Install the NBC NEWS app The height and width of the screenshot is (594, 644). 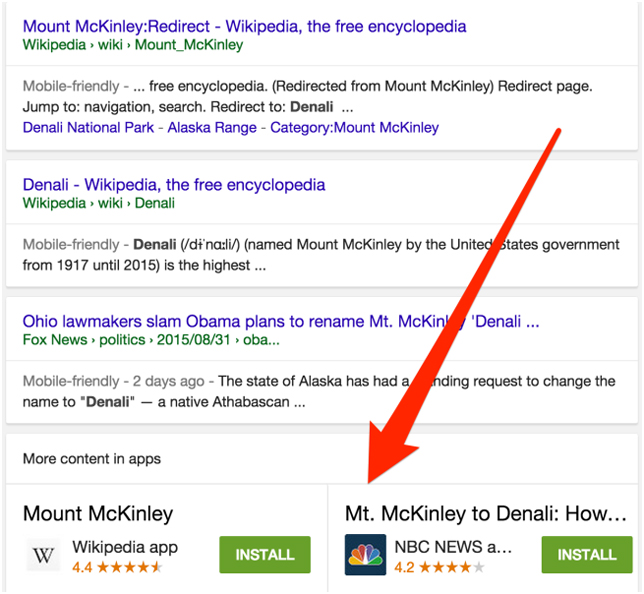point(587,555)
